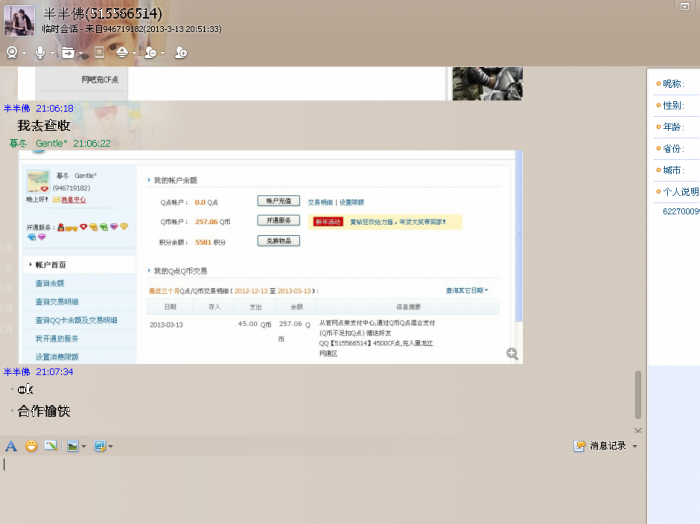
Task: Click the 半半佛 21:07:34 message header
Action: coord(38,372)
